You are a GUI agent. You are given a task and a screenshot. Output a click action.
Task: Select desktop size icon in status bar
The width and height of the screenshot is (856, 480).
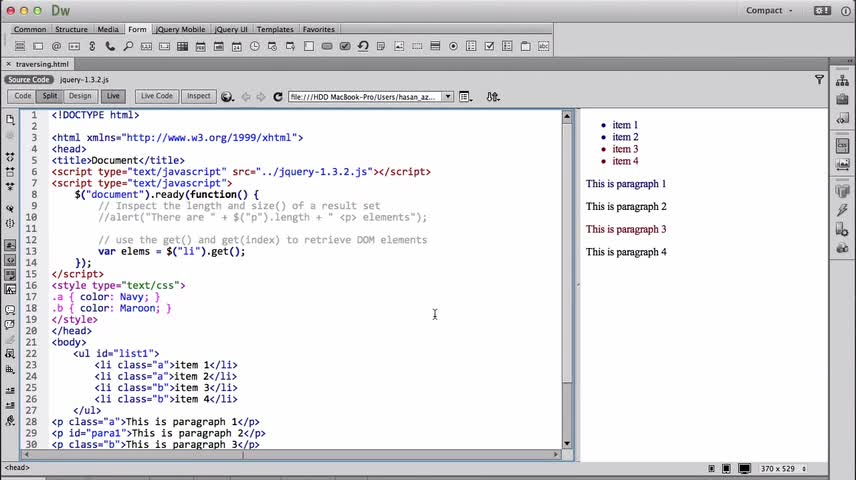(x=744, y=469)
